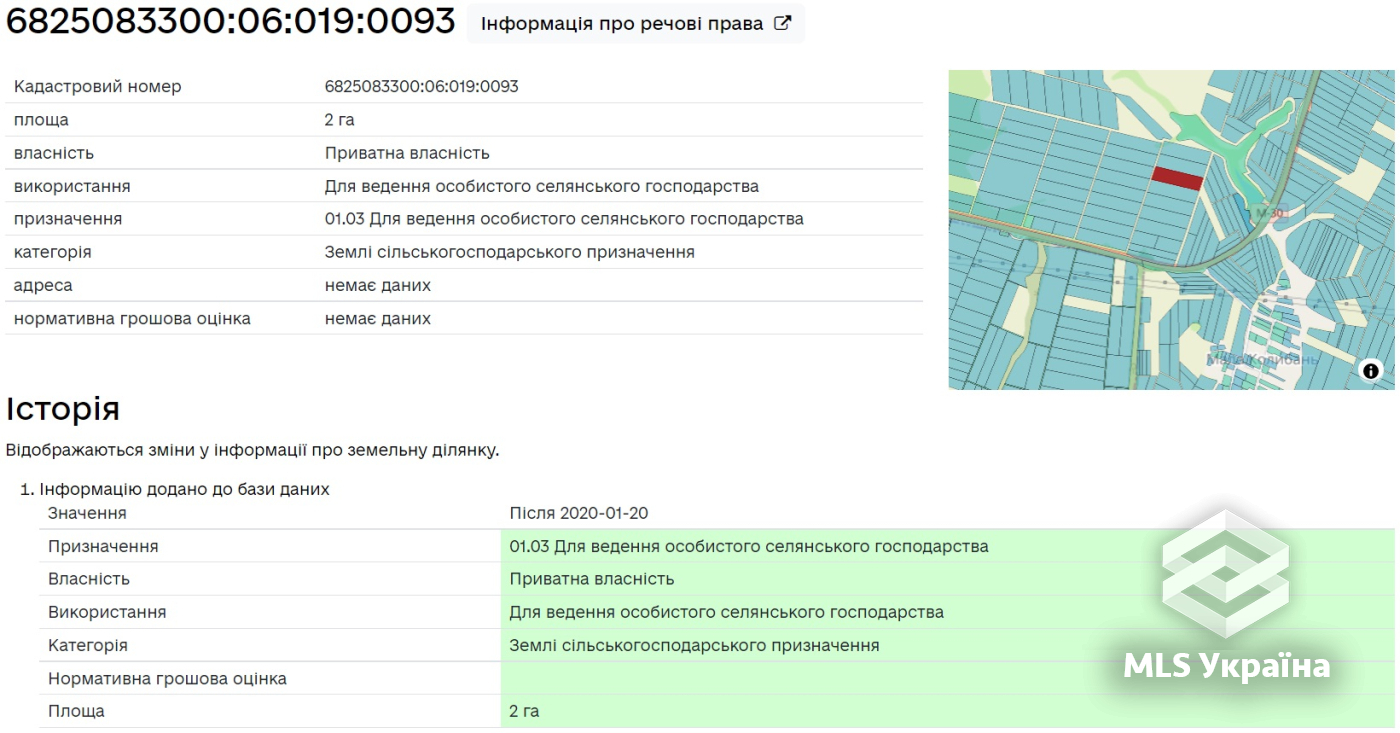
Task: Select 2 га in the upper площа row
Action: pos(339,120)
